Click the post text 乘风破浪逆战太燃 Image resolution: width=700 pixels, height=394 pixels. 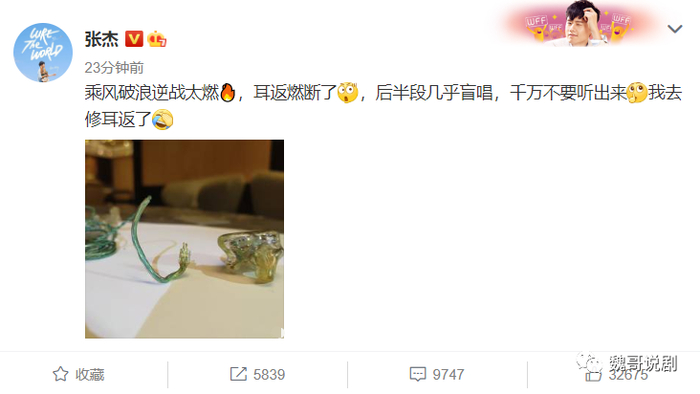152,93
